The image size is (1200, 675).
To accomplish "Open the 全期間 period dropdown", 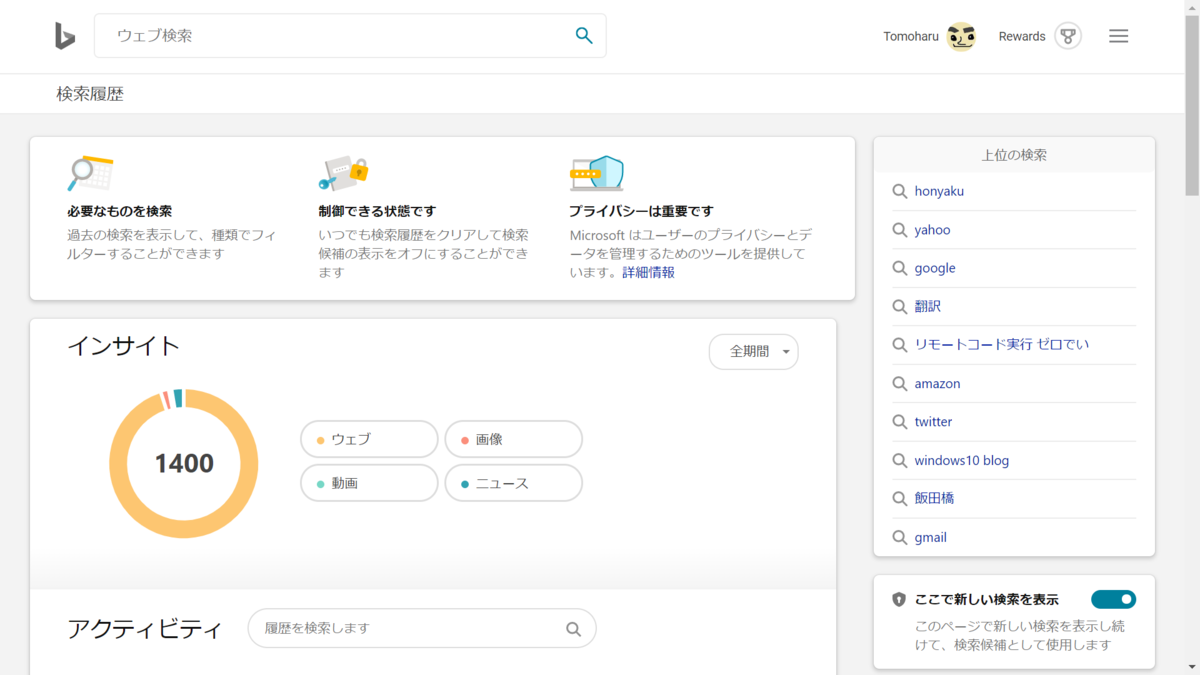I will click(754, 352).
